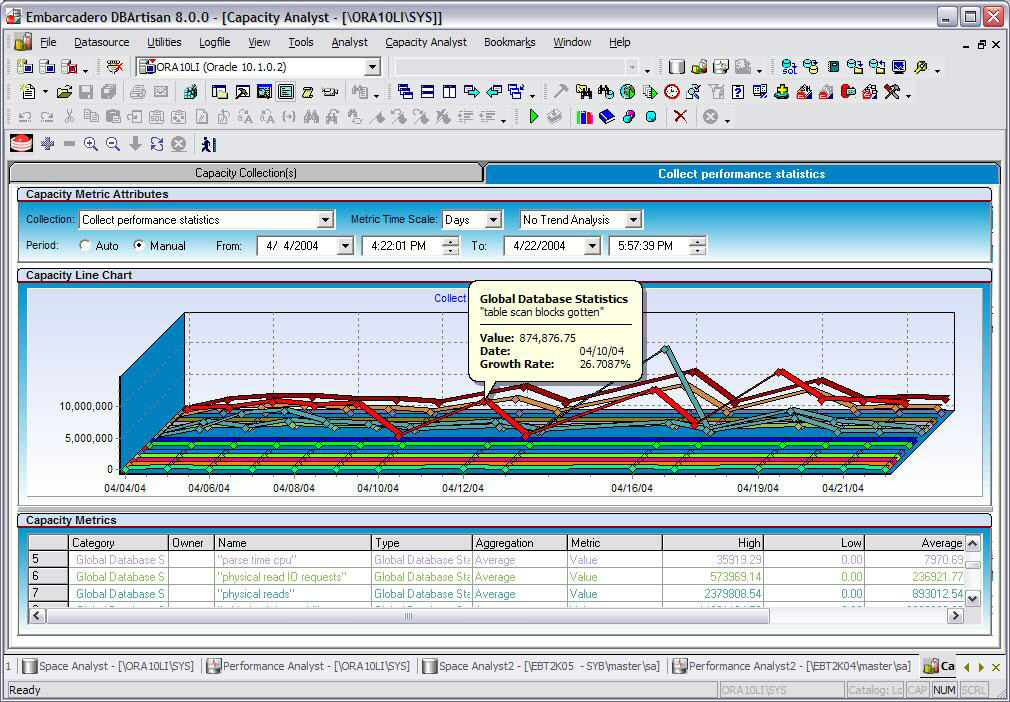Click the To time 5:57:39 PM spinner
This screenshot has height=702, width=1010.
697,245
